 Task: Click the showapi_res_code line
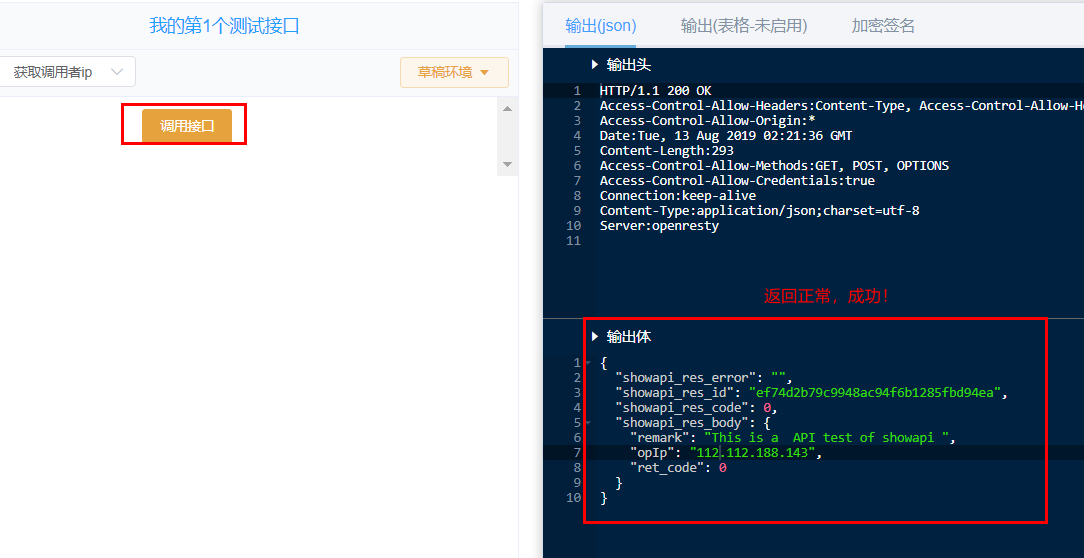click(x=697, y=408)
